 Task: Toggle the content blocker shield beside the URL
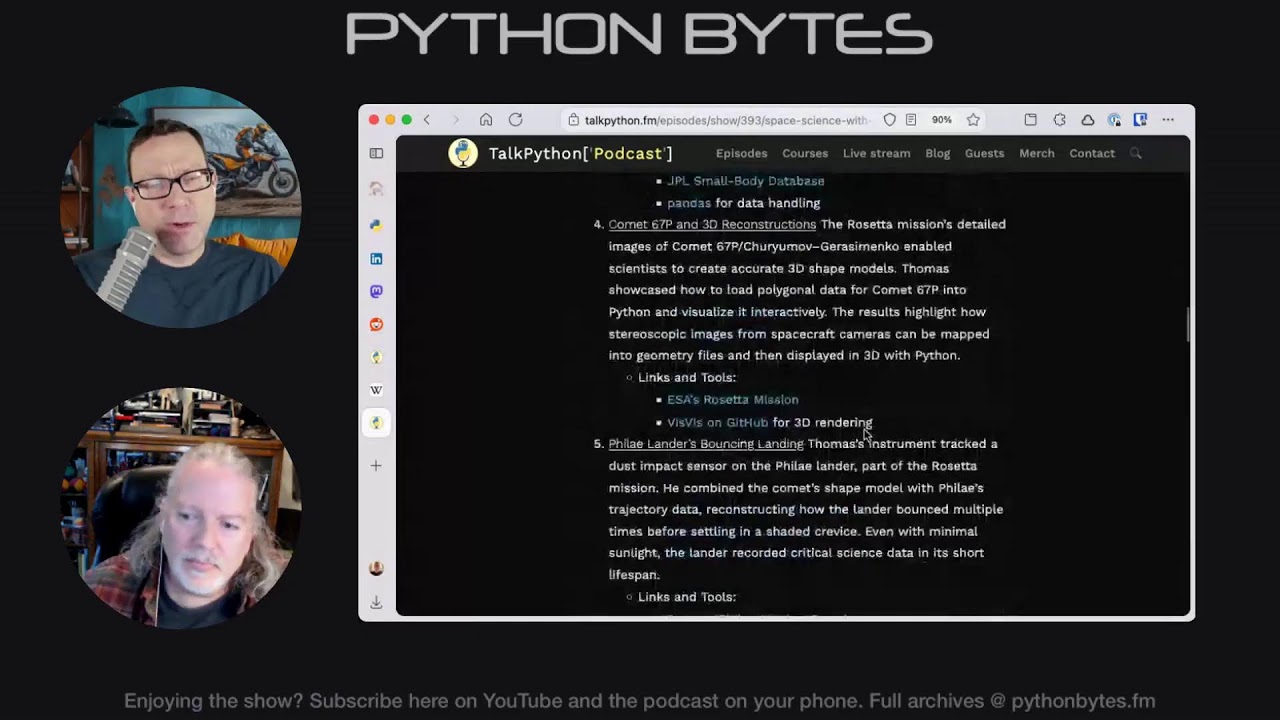[890, 119]
